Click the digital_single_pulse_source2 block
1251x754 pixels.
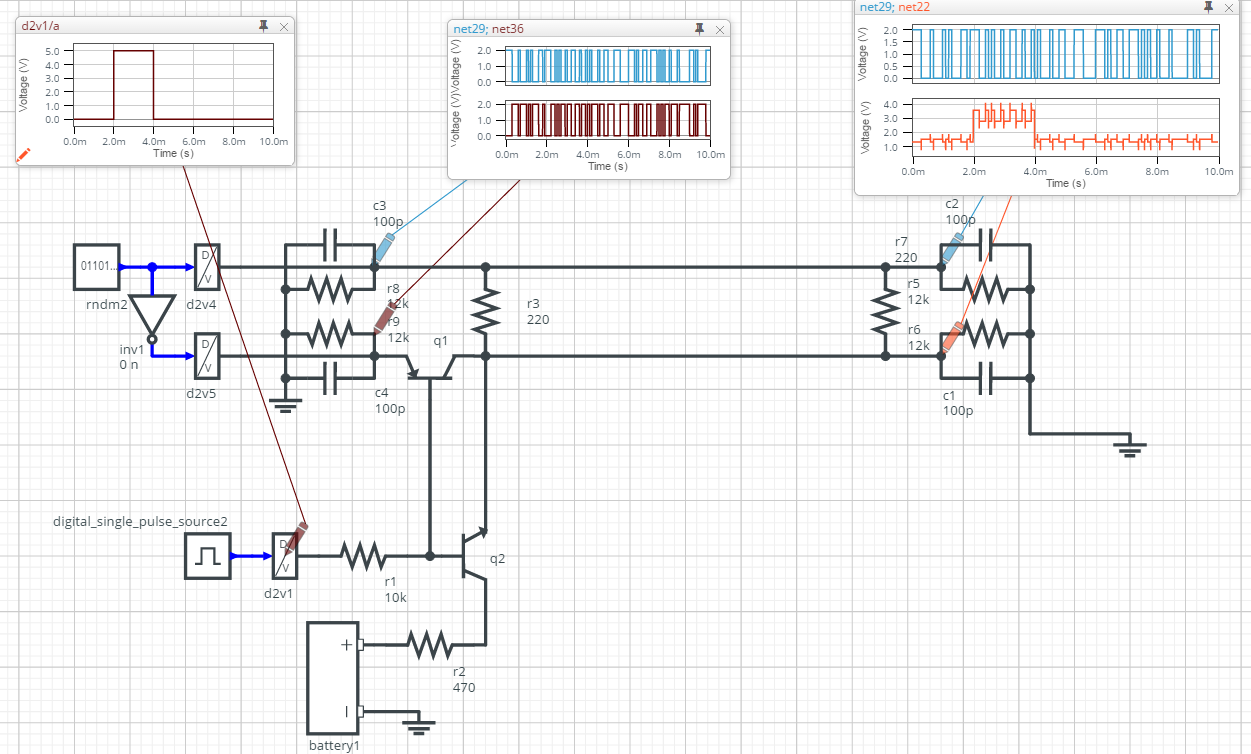click(208, 556)
